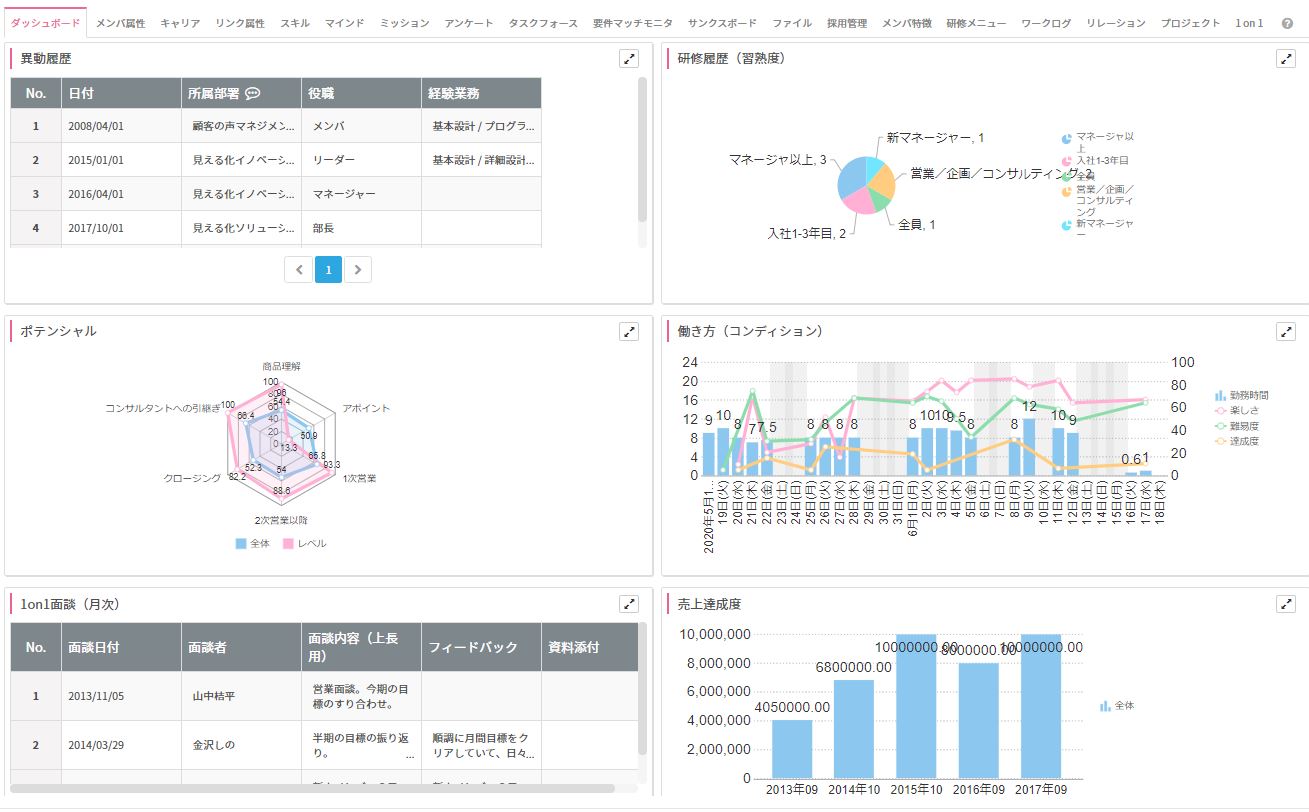Open the サンクスボード tab
The height and width of the screenshot is (812, 1309).
click(x=723, y=23)
